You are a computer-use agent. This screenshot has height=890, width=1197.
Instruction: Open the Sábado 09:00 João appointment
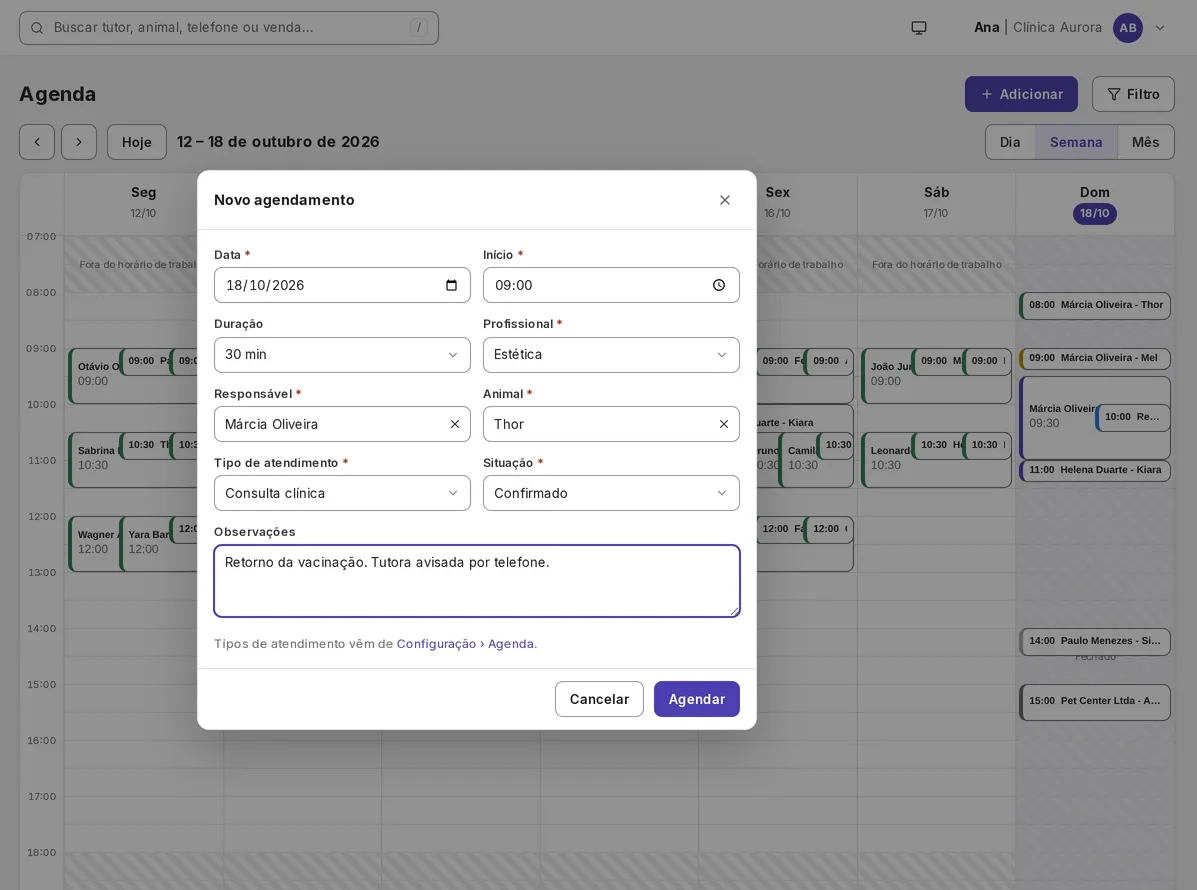tap(886, 375)
